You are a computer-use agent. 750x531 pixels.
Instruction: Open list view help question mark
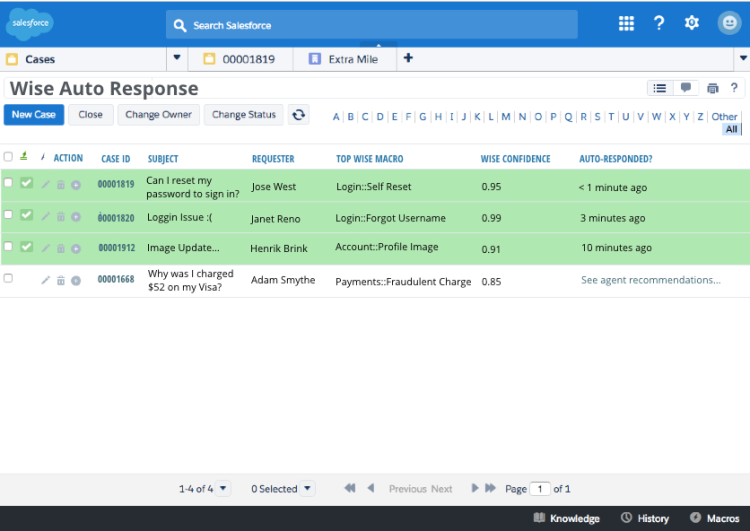(x=734, y=88)
